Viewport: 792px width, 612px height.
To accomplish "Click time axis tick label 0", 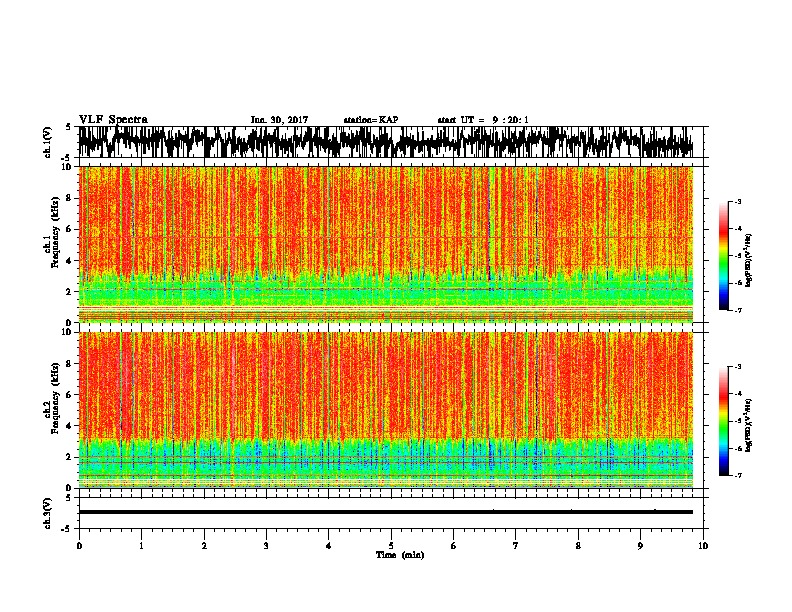I will [x=79, y=546].
